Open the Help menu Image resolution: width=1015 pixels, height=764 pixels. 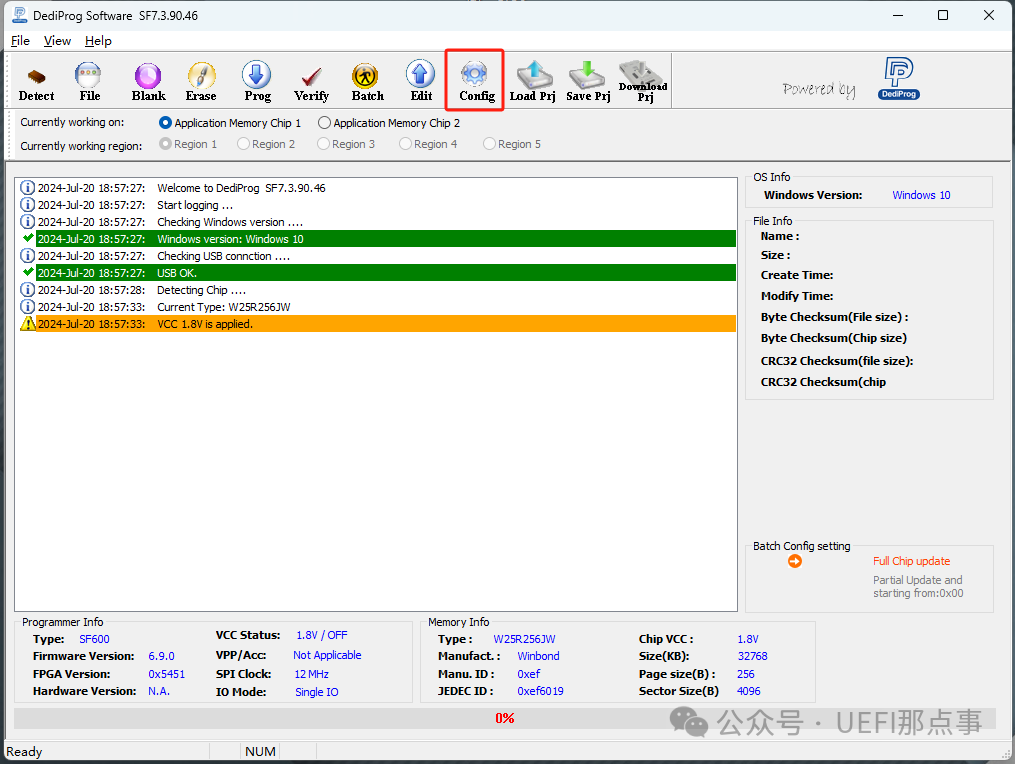pyautogui.click(x=98, y=41)
